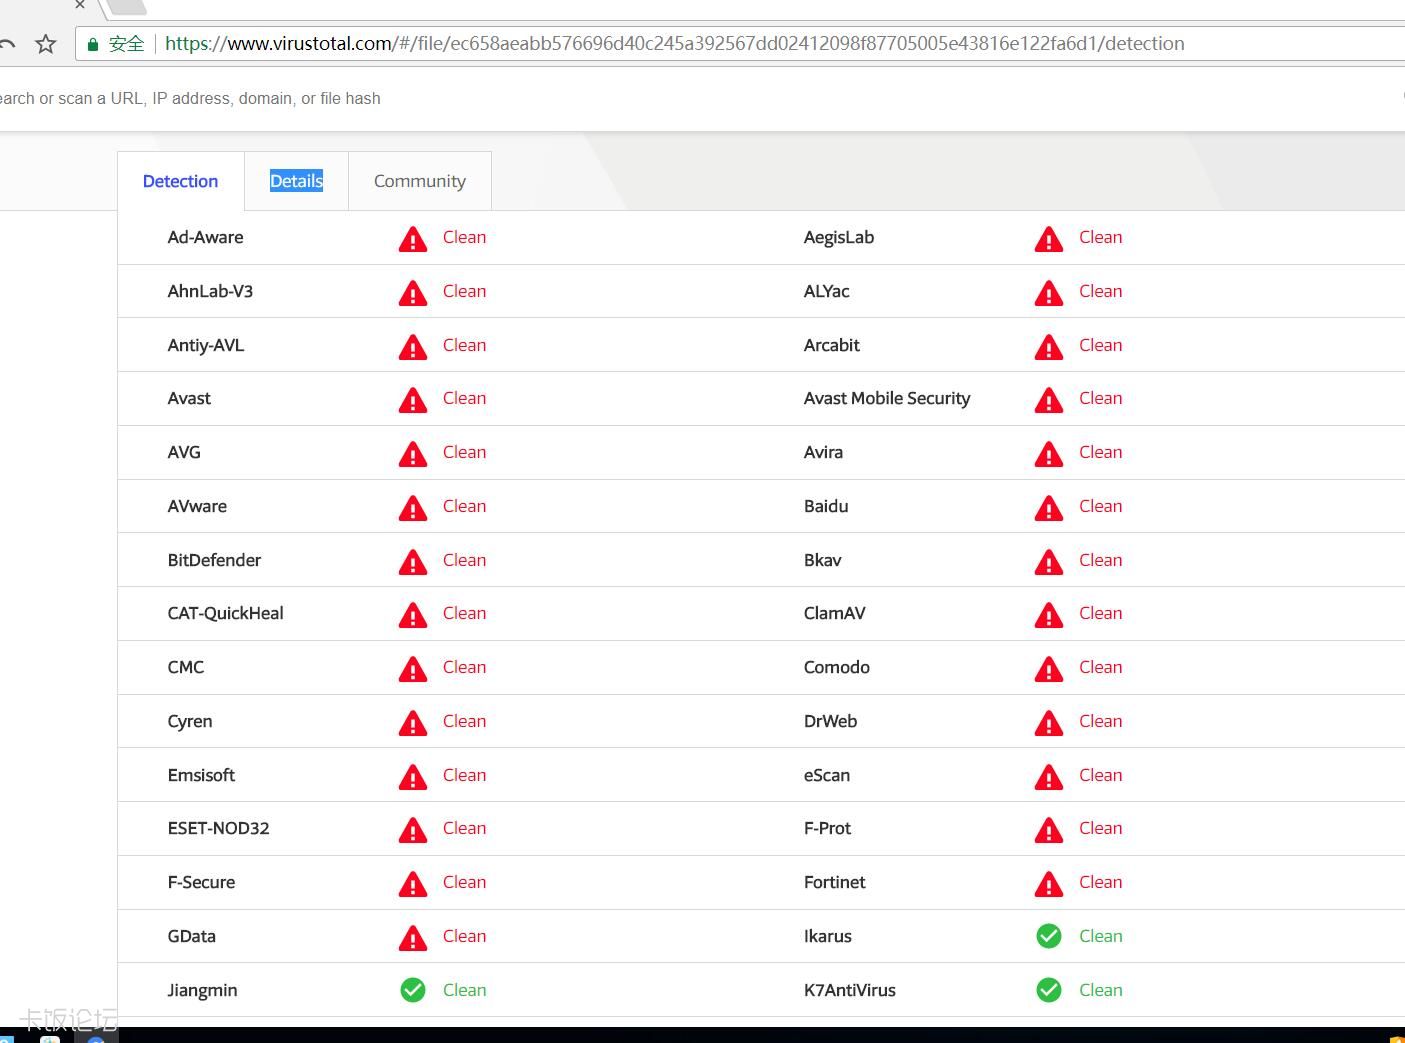This screenshot has height=1043, width=1405.
Task: Click the red warning icon for Ad-Aware
Action: tap(413, 239)
